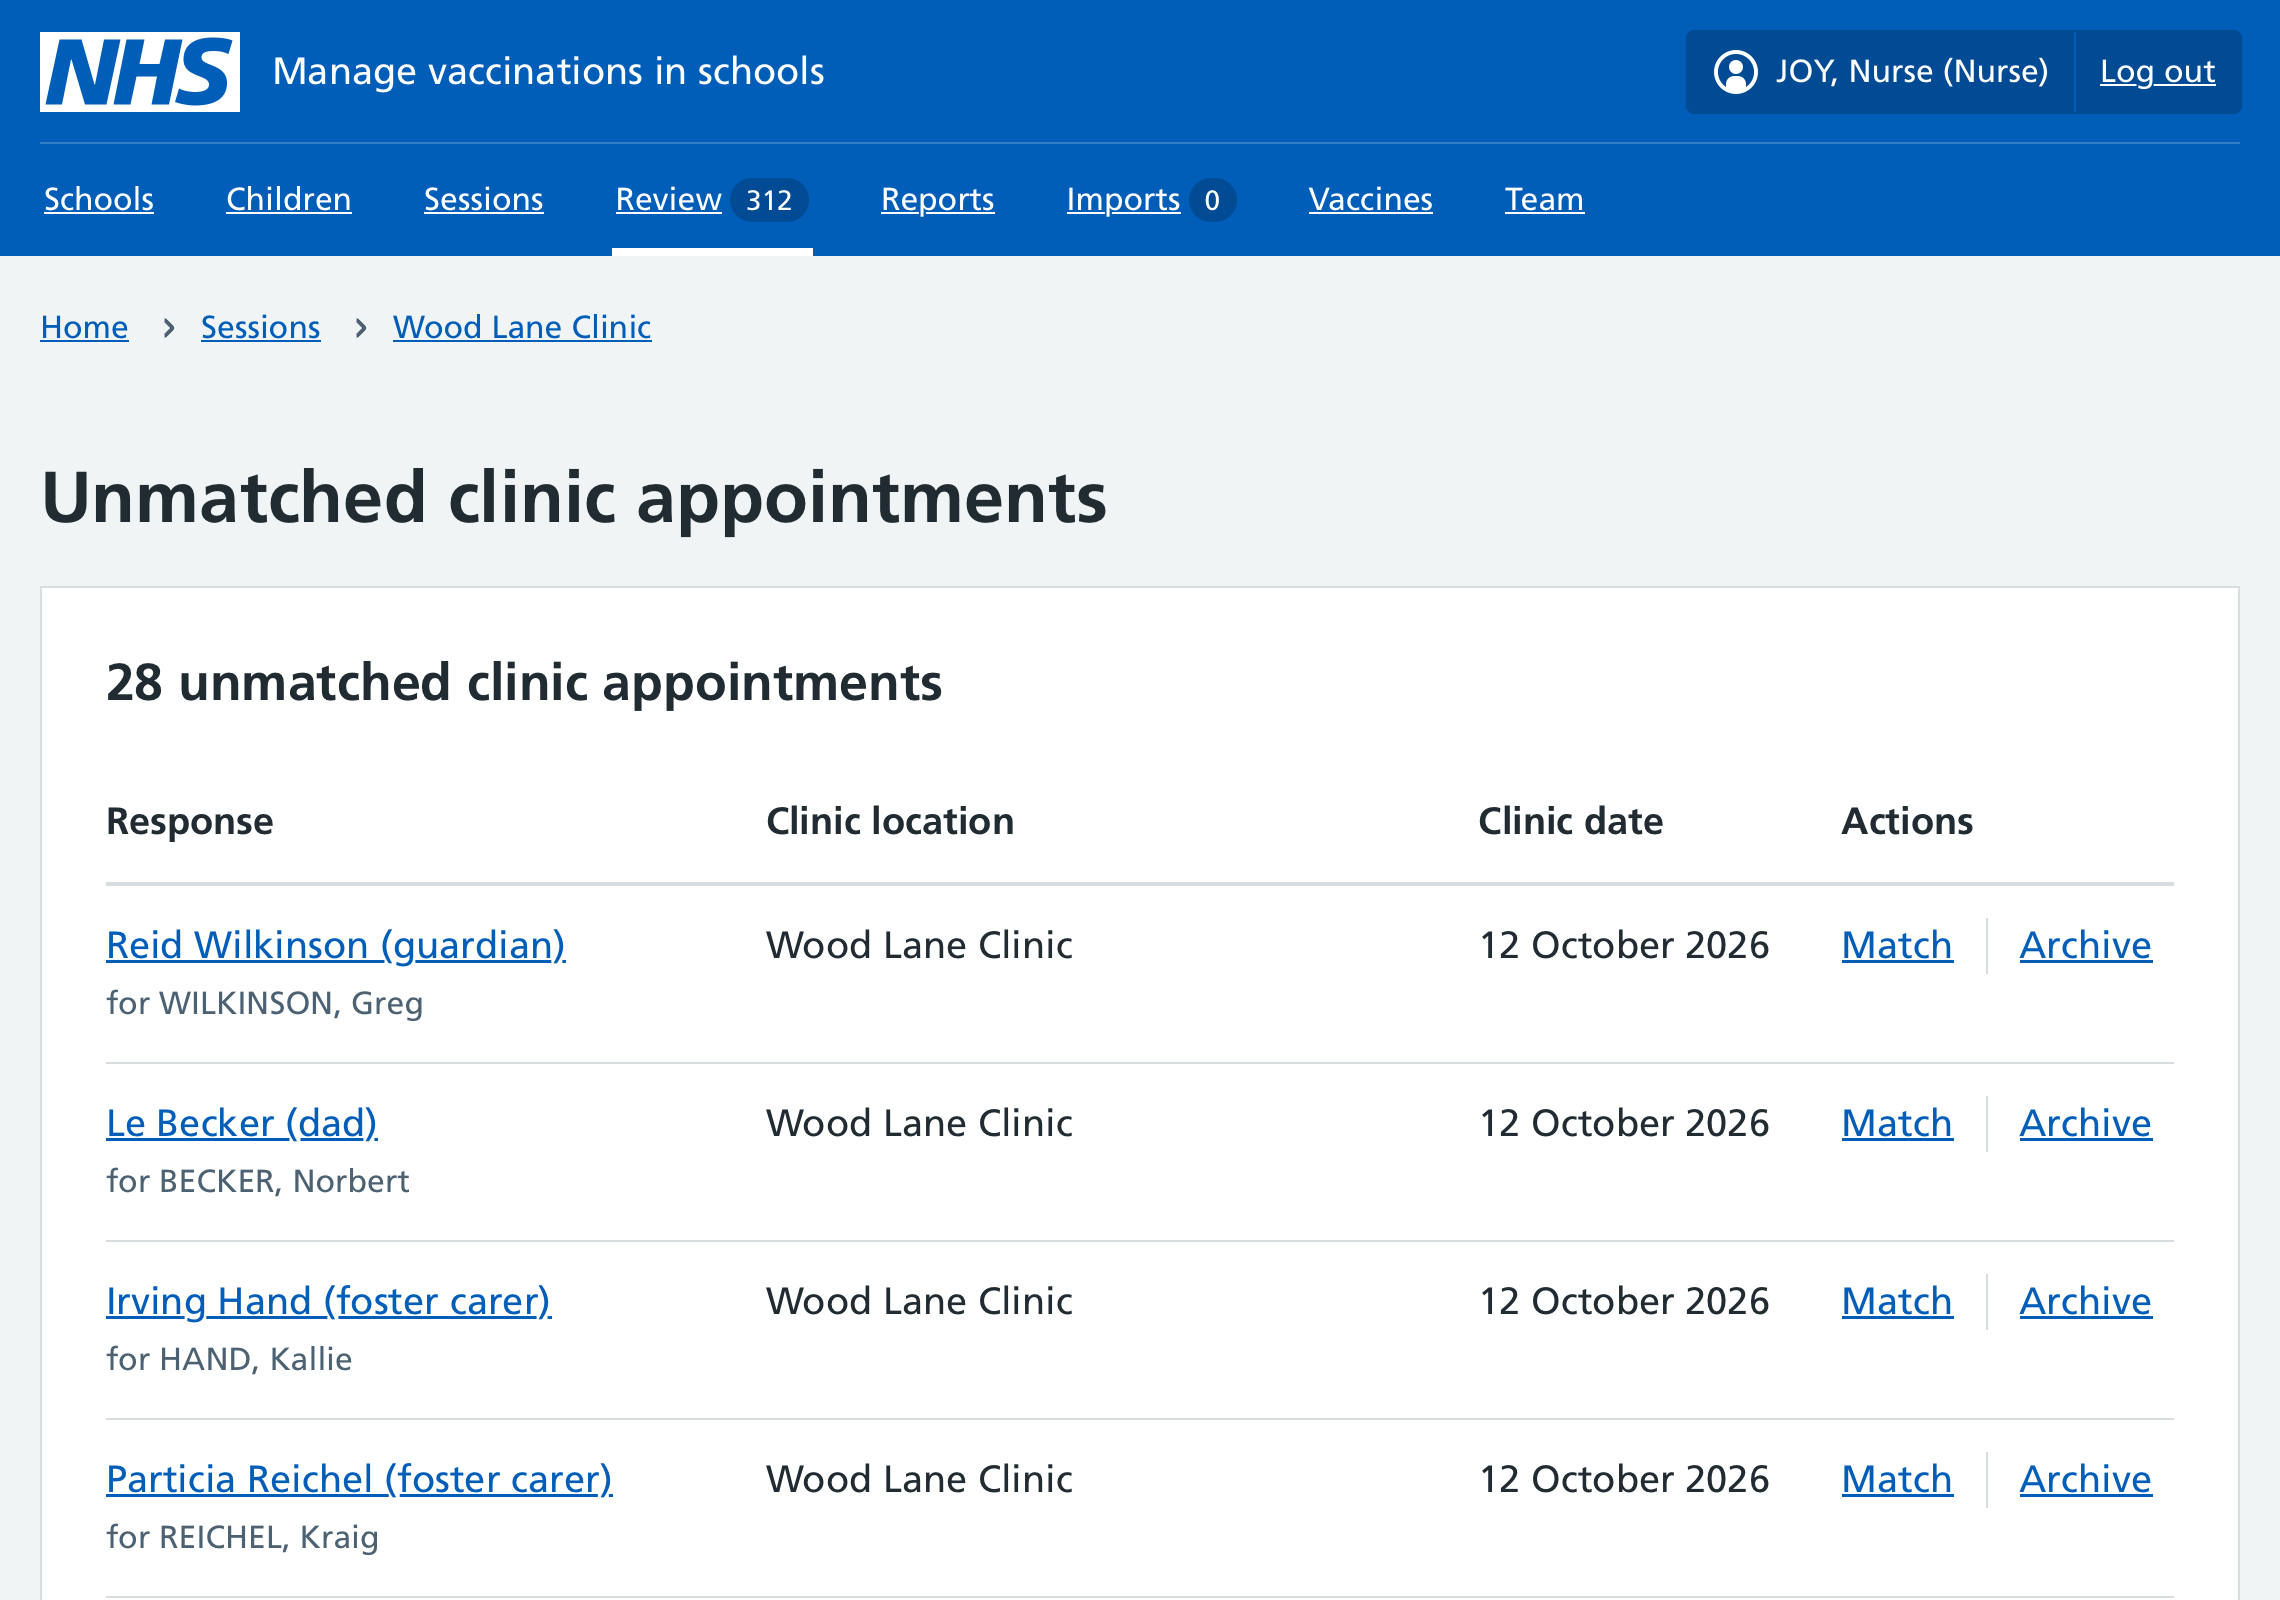Archive the Irving Hand appointment
The width and height of the screenshot is (2280, 1600).
click(x=2086, y=1301)
